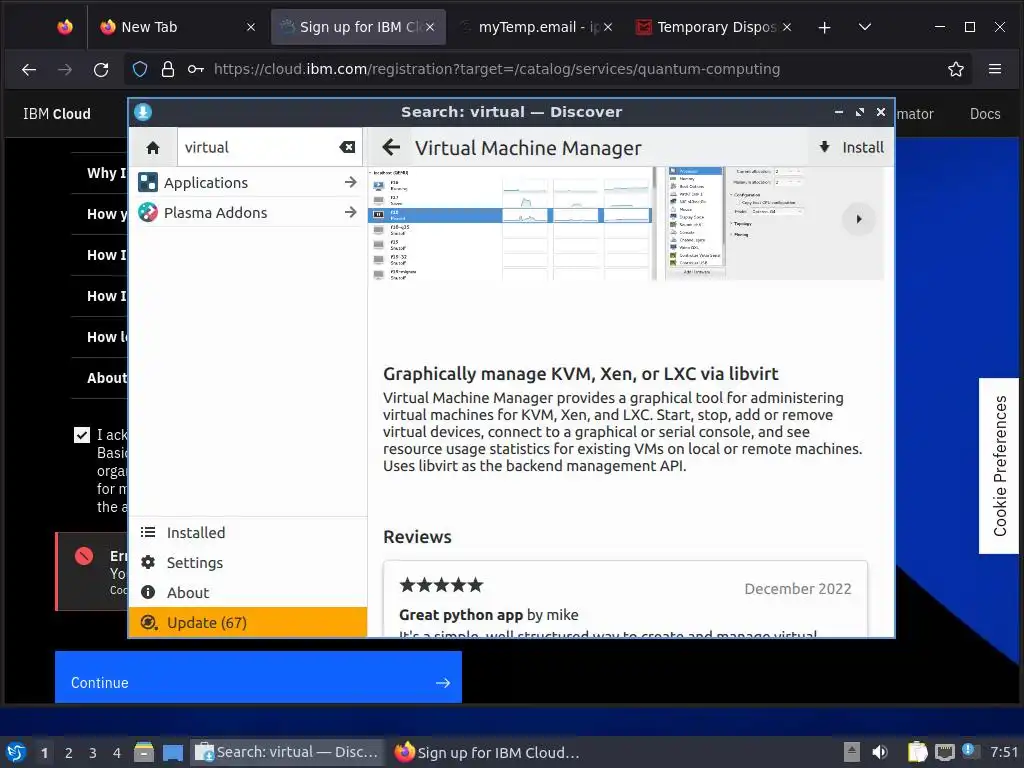Viewport: 1024px width, 768px height.
Task: Click the Discover app icon in title bar
Action: click(x=143, y=112)
